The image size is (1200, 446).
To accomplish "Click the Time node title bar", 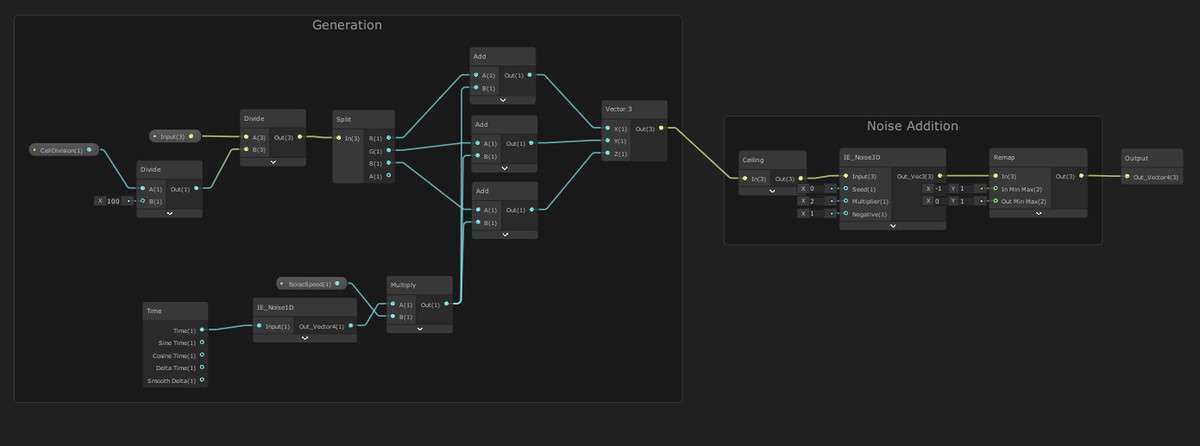I will point(175,311).
